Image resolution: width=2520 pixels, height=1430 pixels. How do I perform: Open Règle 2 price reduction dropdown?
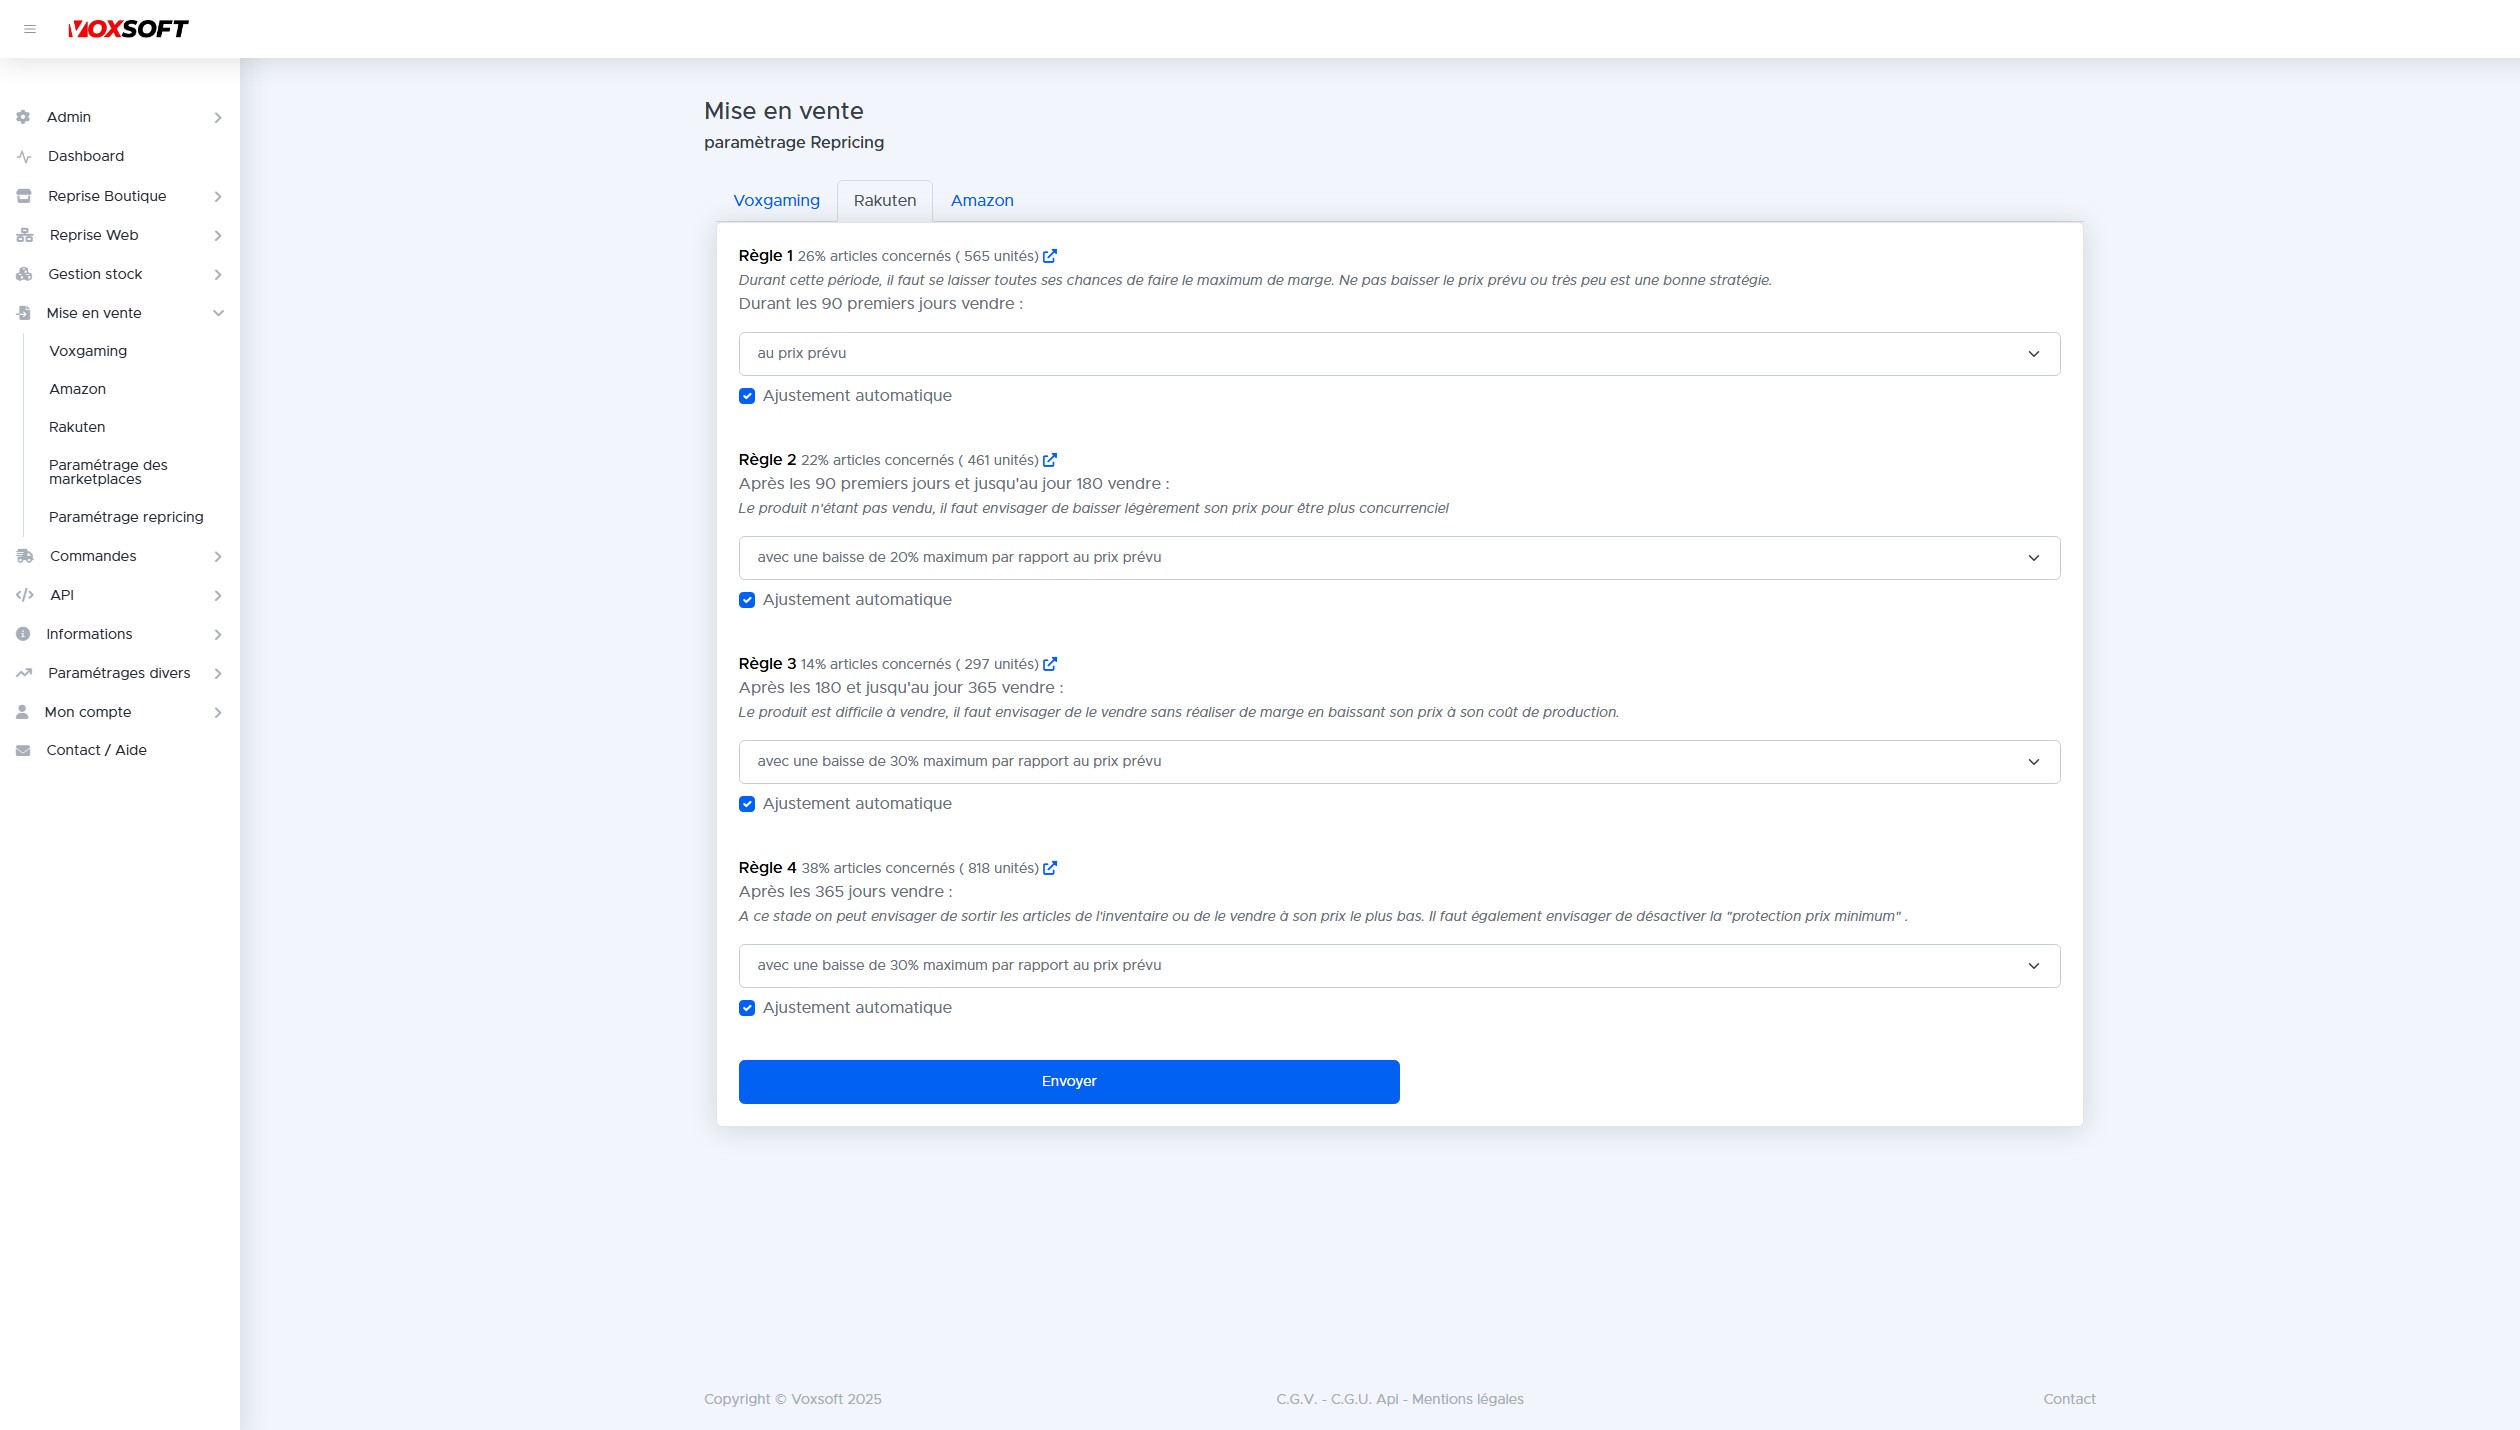1398,558
